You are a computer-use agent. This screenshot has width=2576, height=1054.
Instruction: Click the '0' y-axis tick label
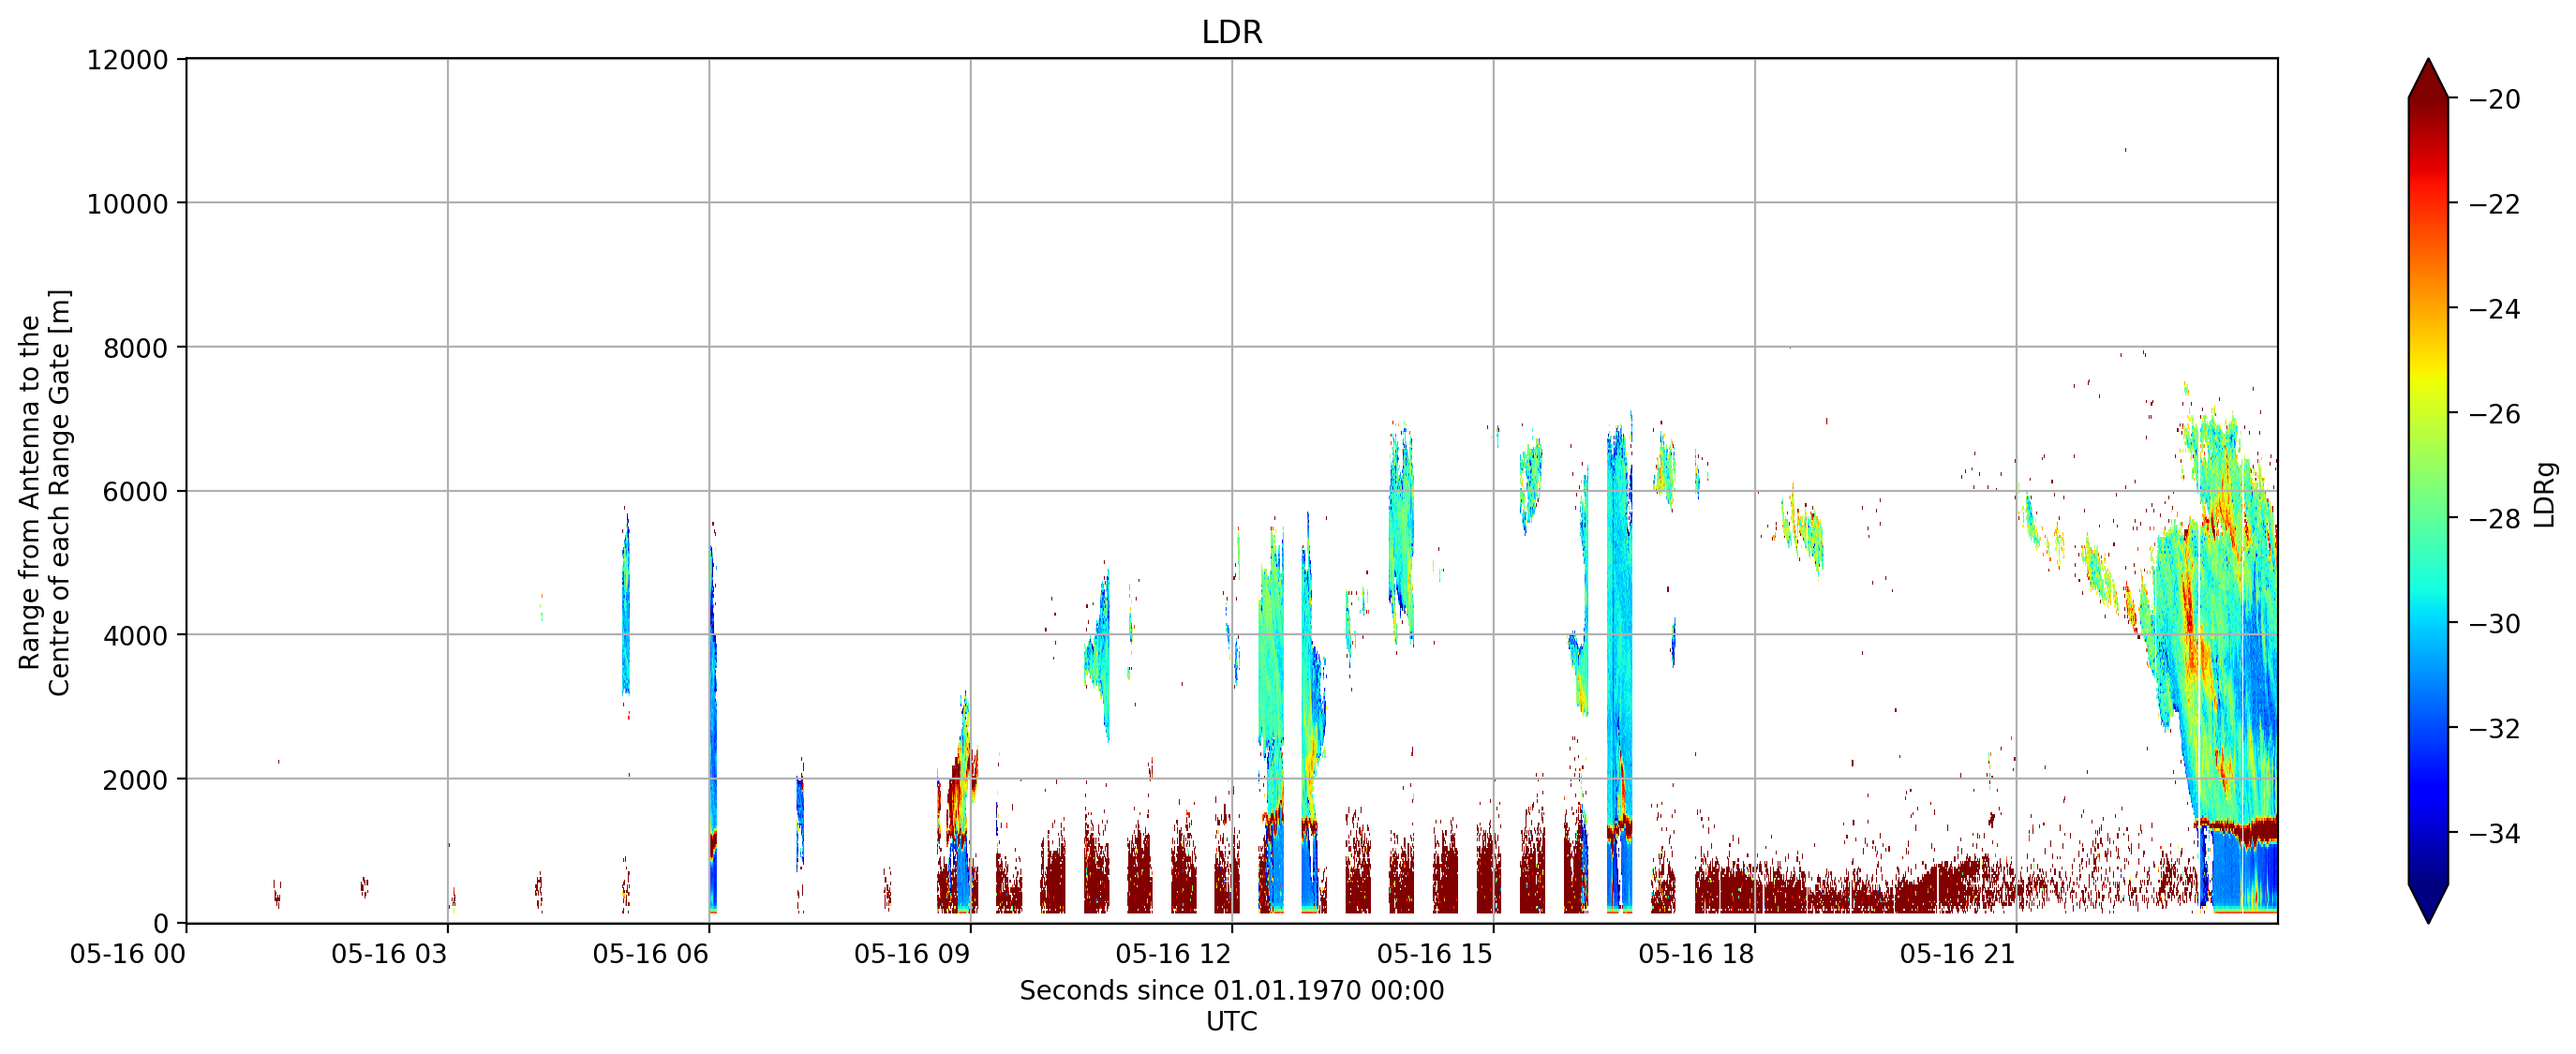(x=160, y=923)
